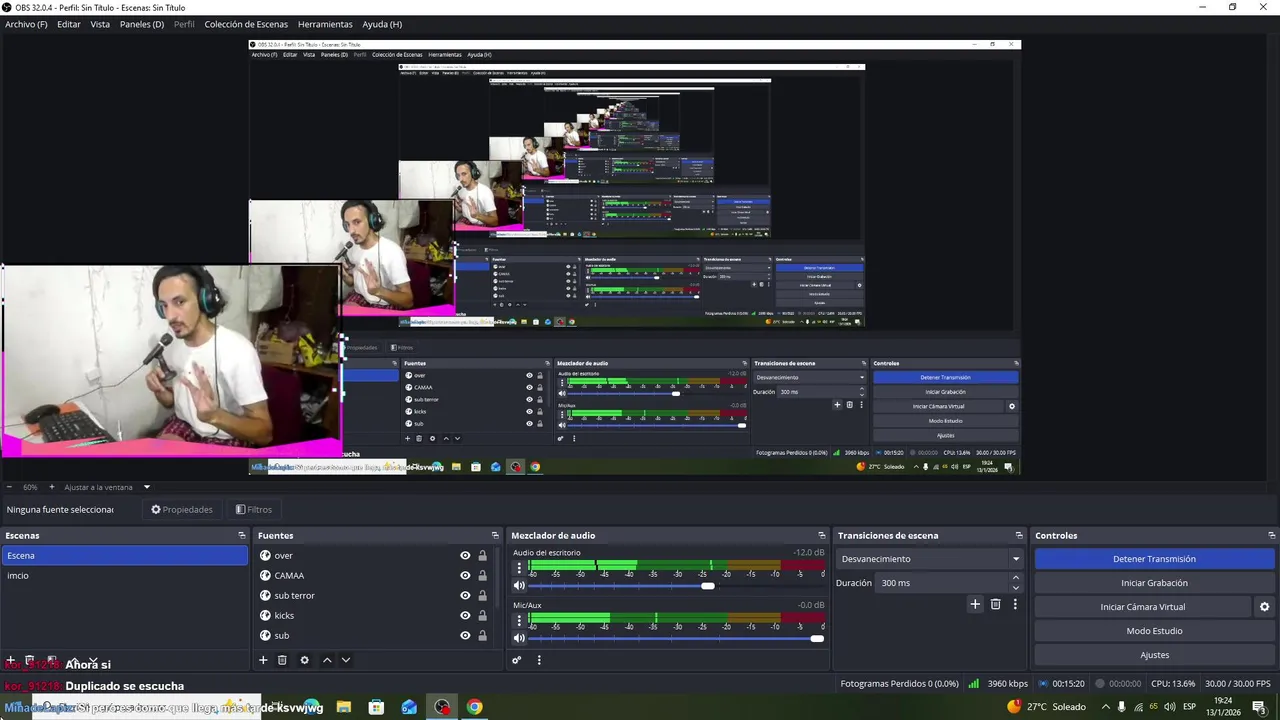Screen dimensions: 1280x720
Task: Toggle the lock on the CAMAA source
Action: tap(482, 576)
